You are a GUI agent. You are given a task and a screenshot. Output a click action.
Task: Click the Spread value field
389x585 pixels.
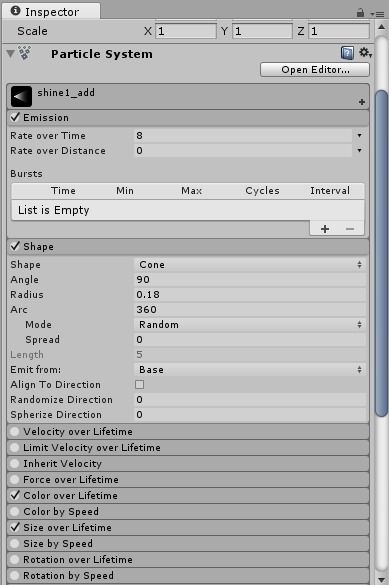tap(250, 340)
